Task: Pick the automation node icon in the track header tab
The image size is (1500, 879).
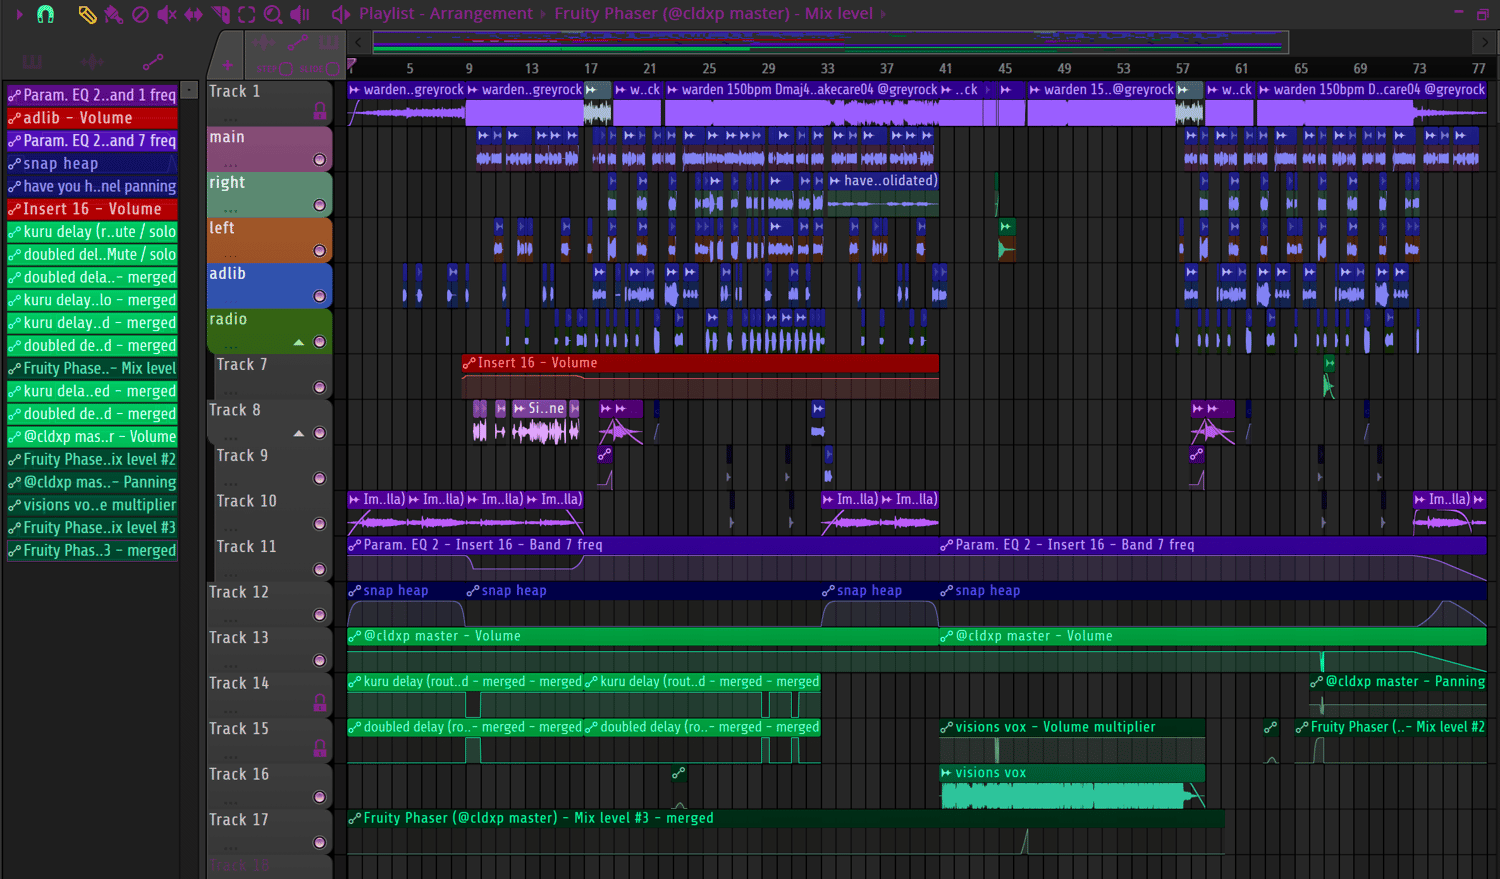Action: pos(297,43)
